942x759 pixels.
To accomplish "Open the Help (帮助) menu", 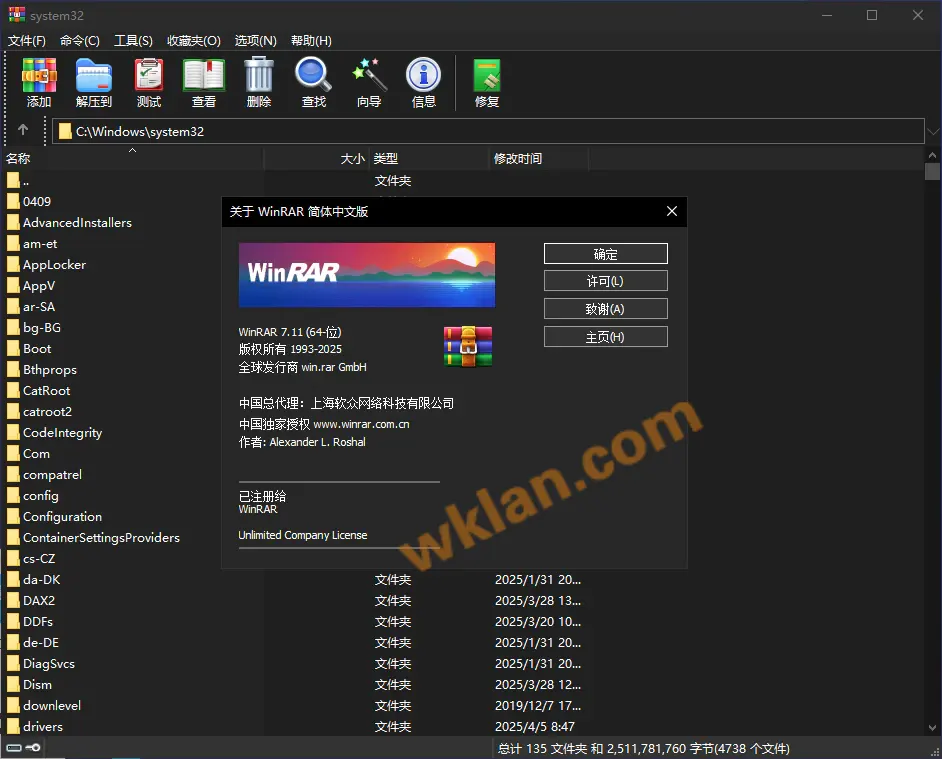I will point(311,40).
